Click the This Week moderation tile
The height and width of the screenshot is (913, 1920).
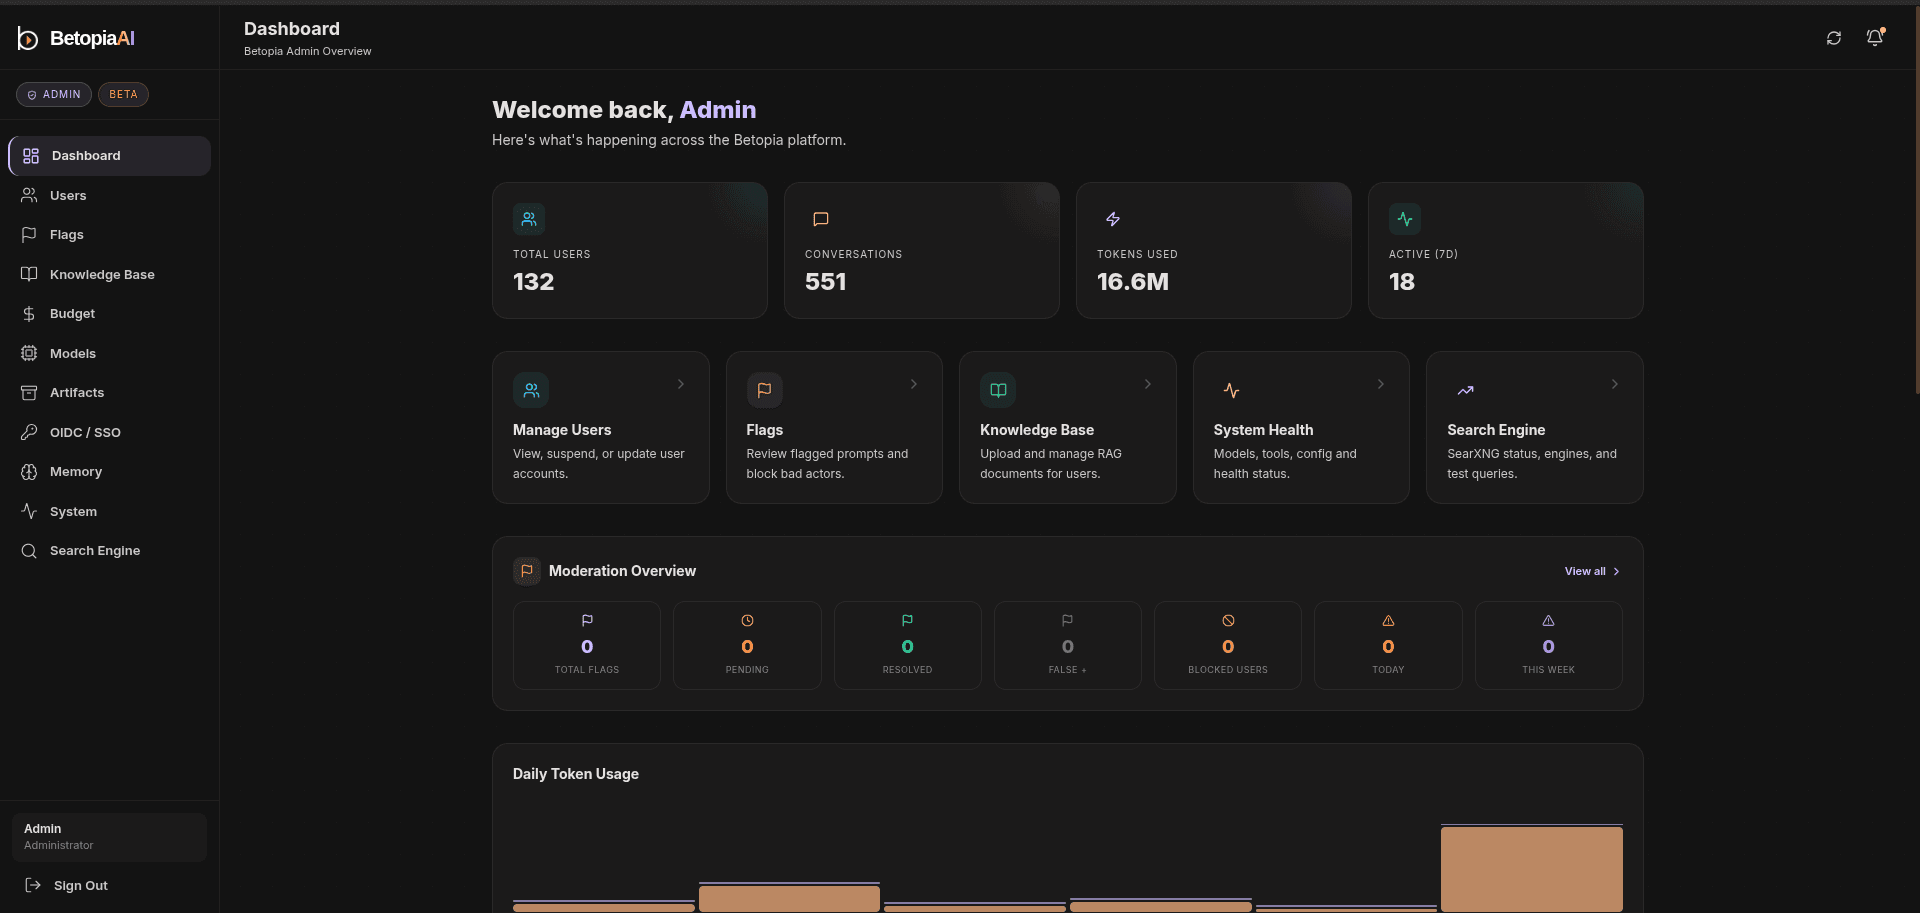click(x=1549, y=645)
